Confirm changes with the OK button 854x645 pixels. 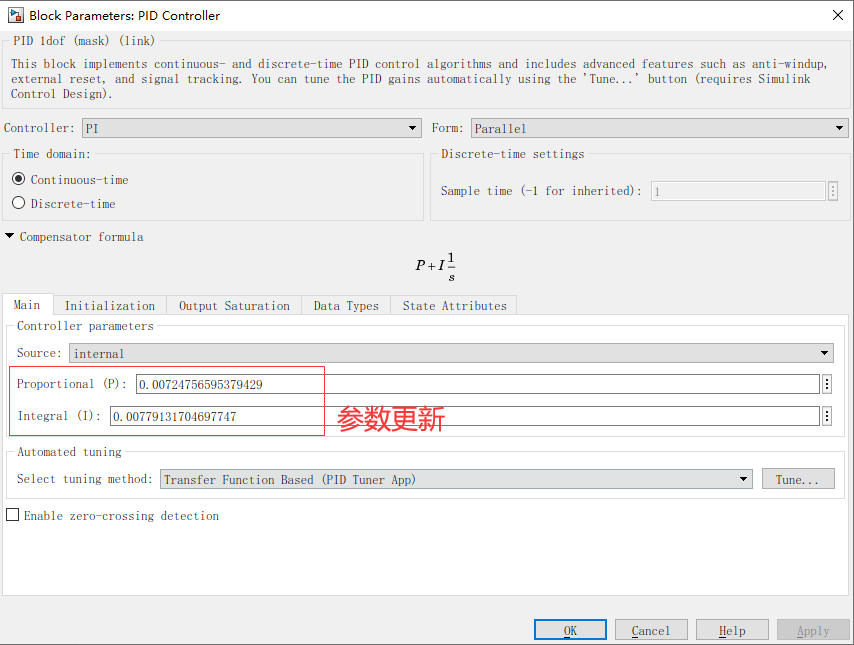pos(570,629)
